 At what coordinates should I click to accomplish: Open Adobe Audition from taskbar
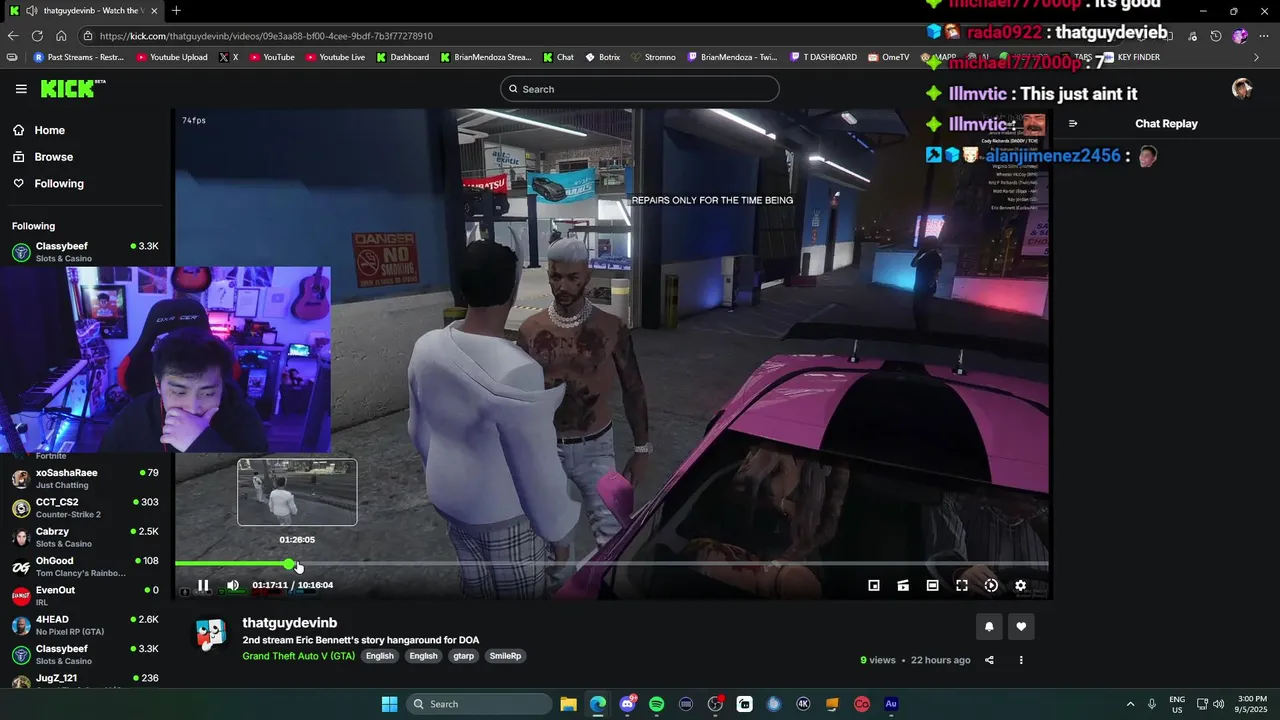pos(891,704)
